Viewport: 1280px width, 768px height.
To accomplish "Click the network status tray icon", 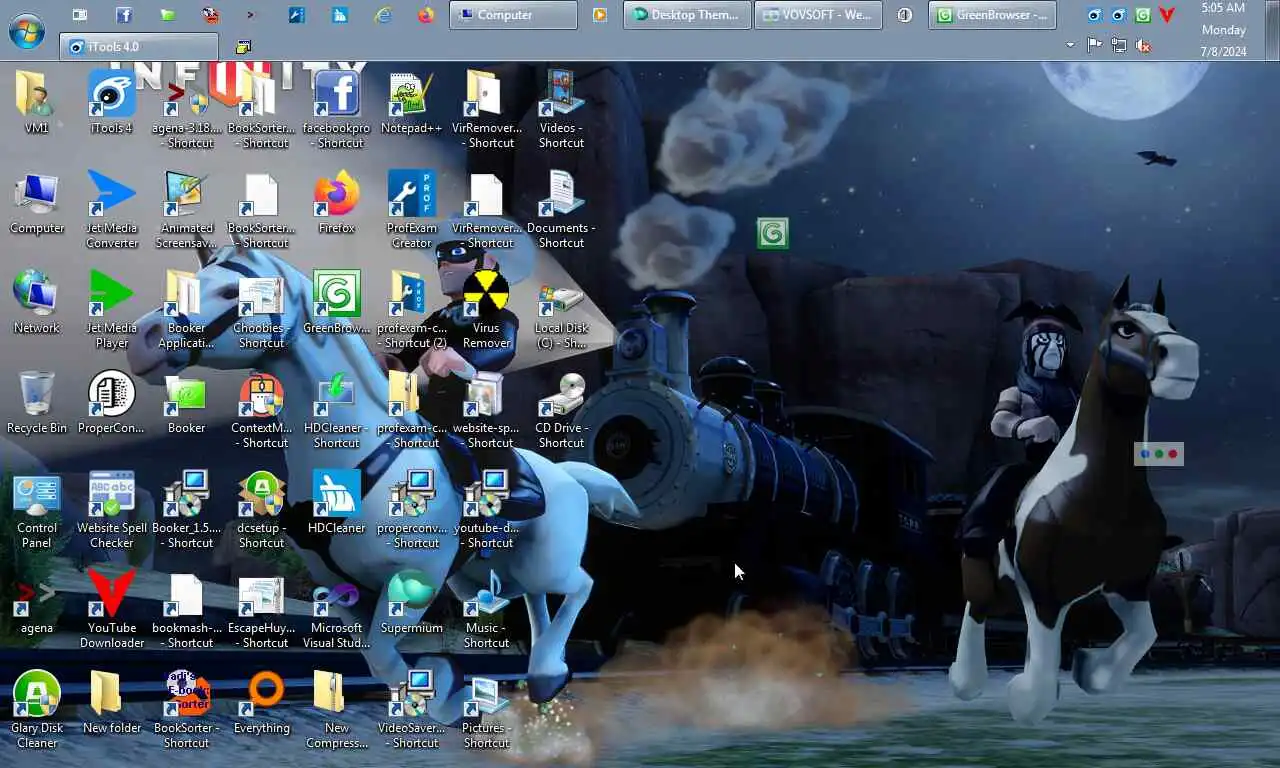I will (1119, 45).
